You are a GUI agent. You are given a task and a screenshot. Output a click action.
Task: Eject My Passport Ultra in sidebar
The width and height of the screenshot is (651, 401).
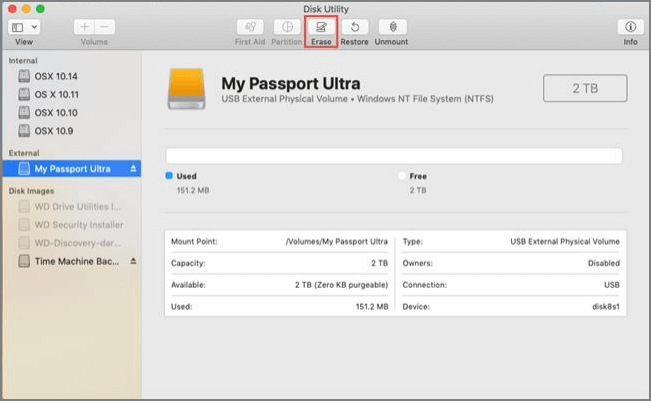tap(133, 169)
